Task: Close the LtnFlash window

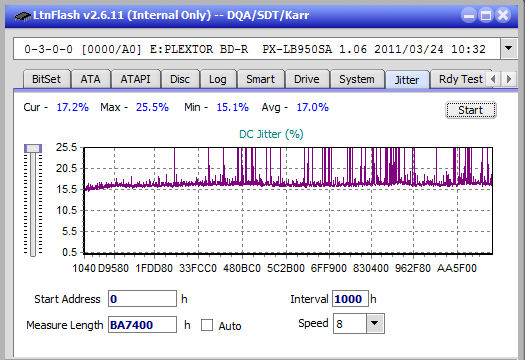Action: click(x=503, y=15)
